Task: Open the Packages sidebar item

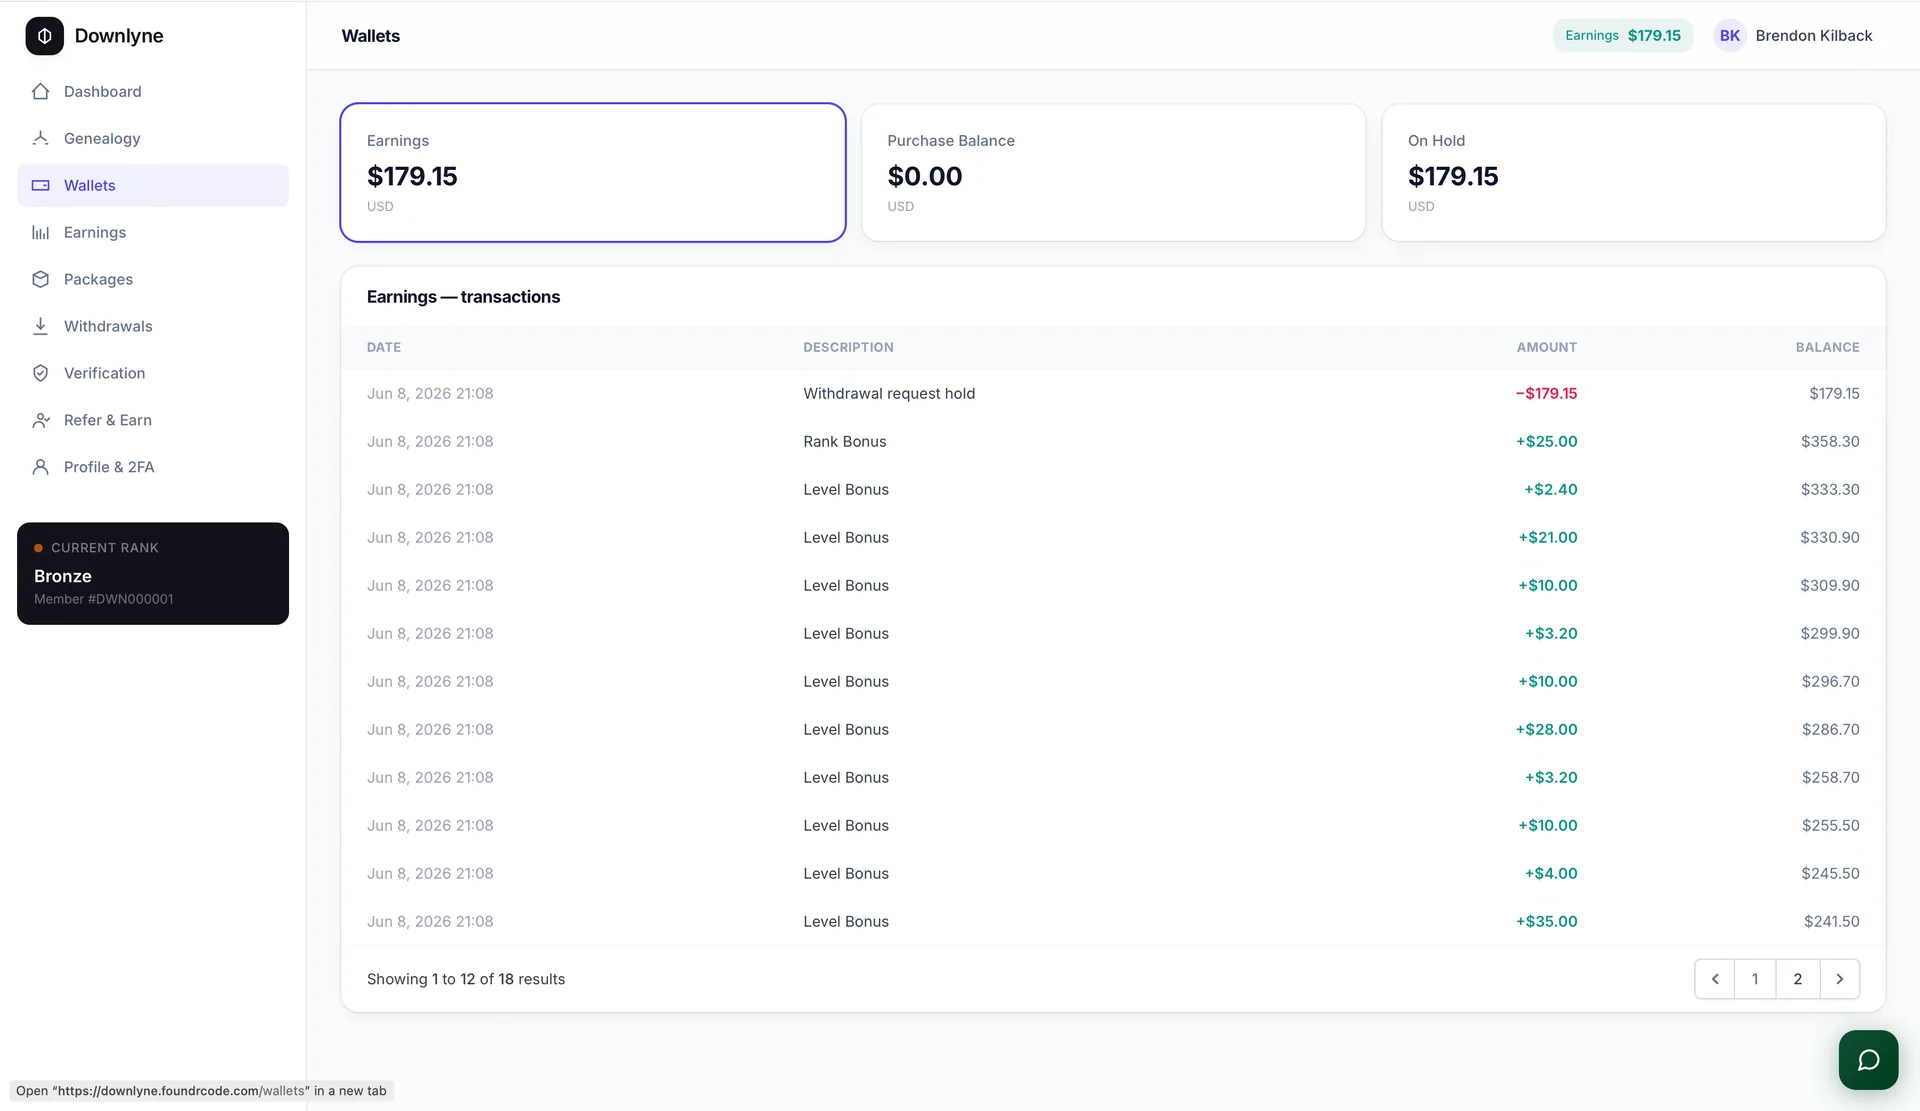Action: click(x=153, y=279)
